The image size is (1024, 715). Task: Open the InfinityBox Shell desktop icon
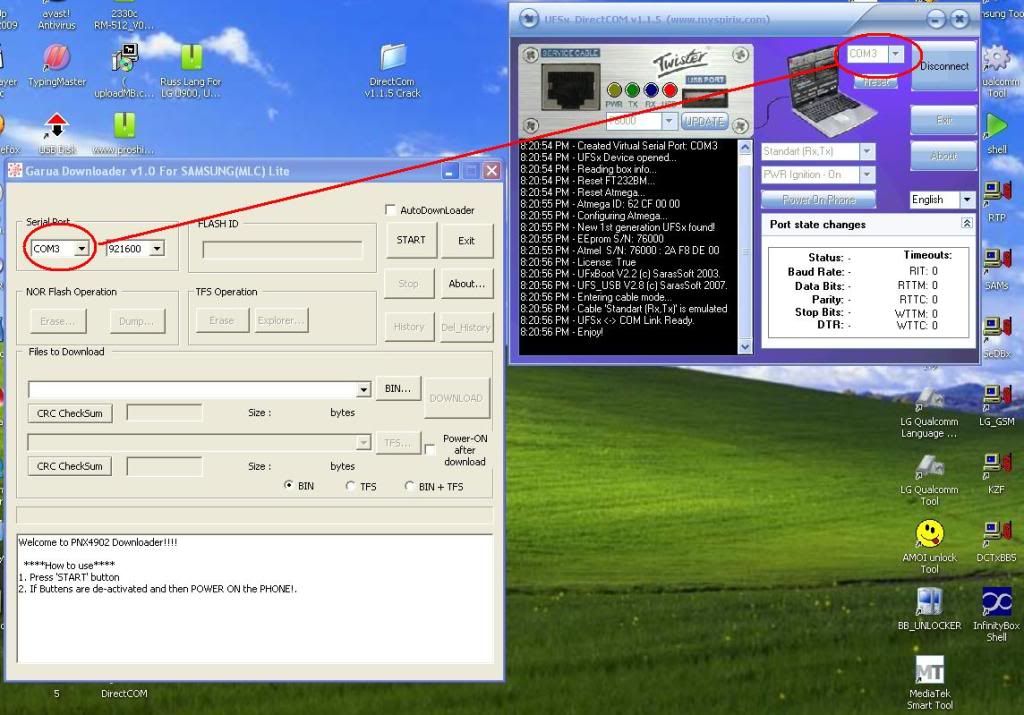click(x=996, y=601)
